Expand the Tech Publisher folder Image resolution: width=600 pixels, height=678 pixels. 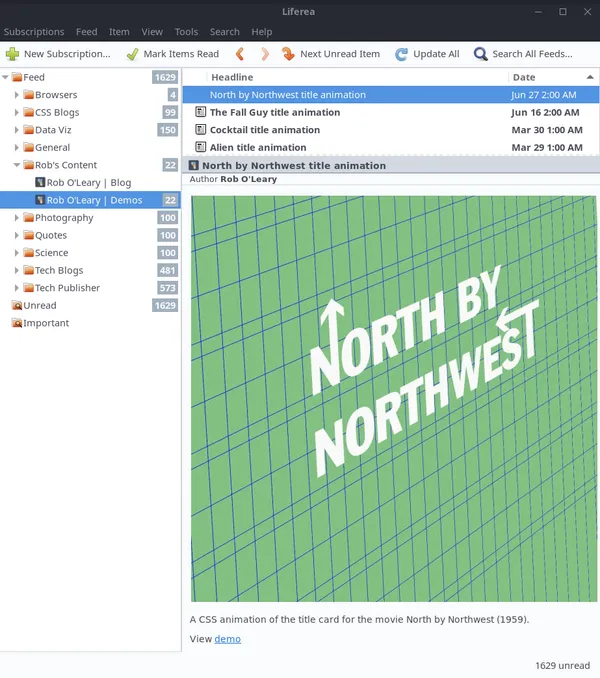pyautogui.click(x=16, y=288)
